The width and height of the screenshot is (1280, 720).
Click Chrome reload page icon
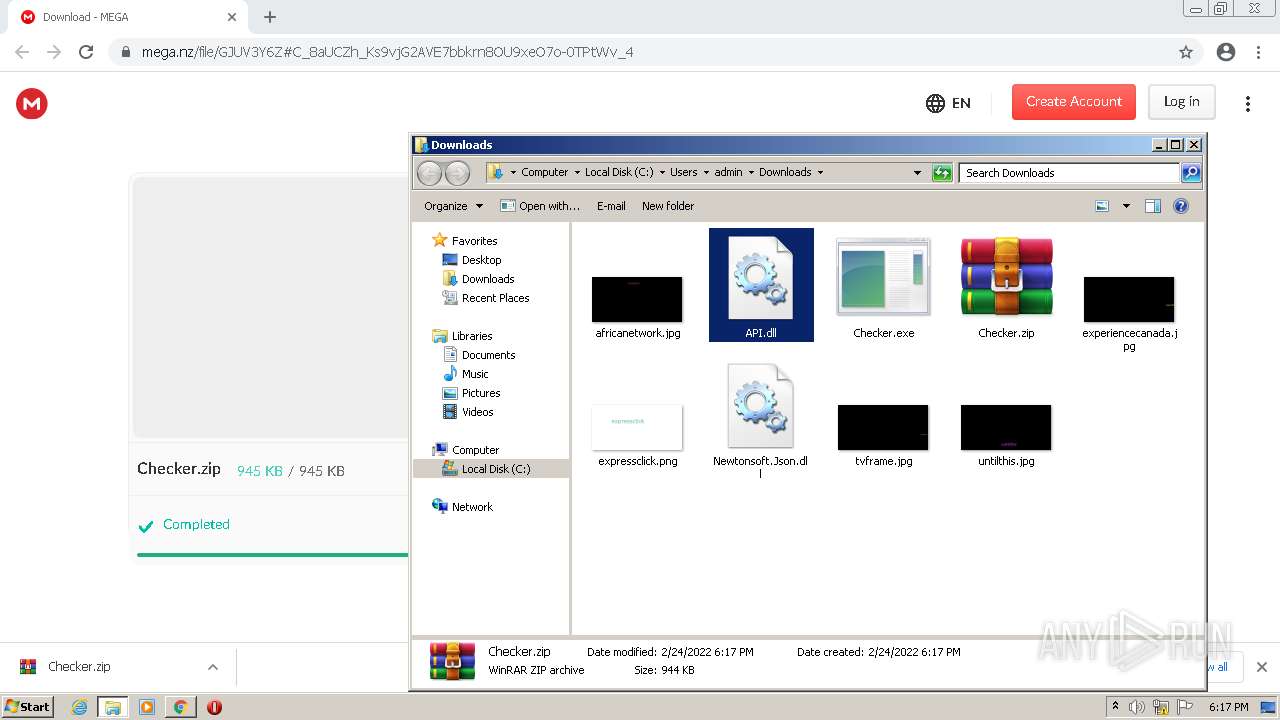click(86, 52)
